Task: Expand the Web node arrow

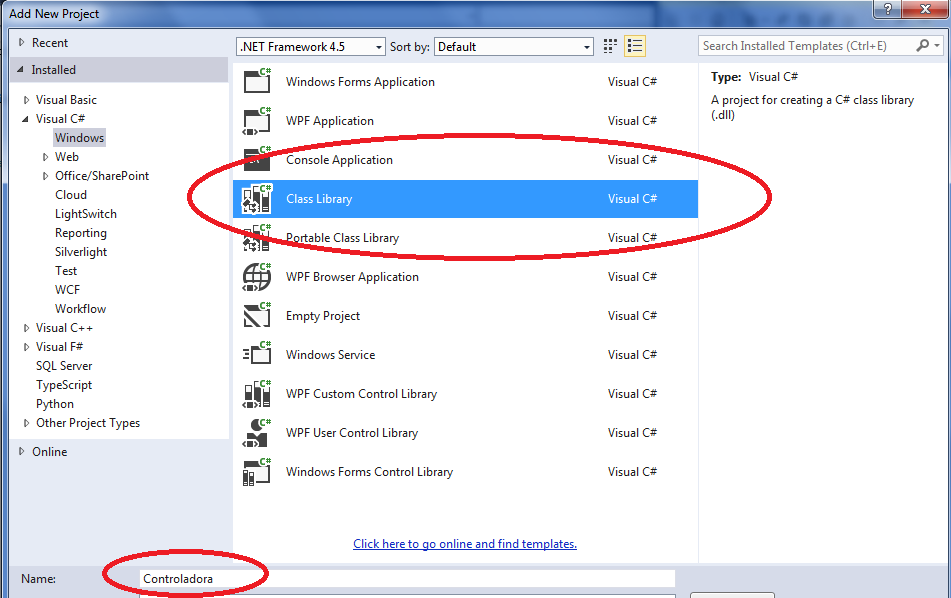Action: pyautogui.click(x=45, y=157)
